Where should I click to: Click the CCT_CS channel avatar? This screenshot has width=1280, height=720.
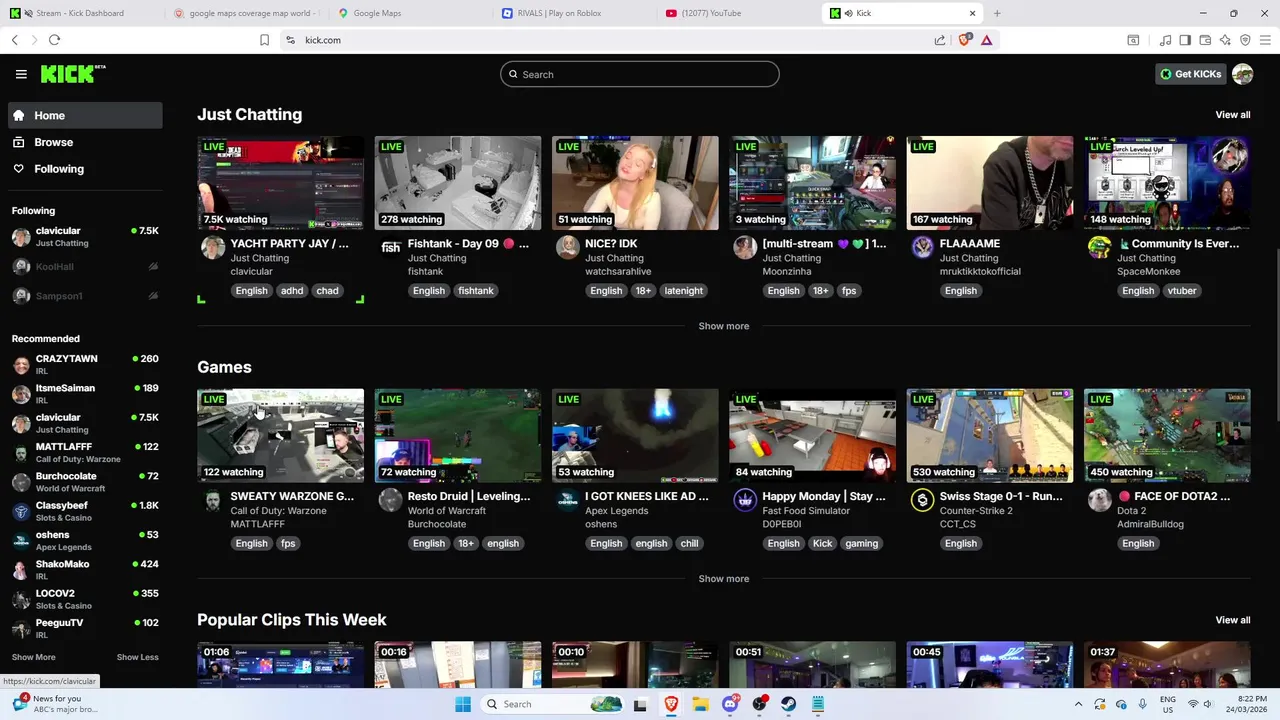point(922,500)
